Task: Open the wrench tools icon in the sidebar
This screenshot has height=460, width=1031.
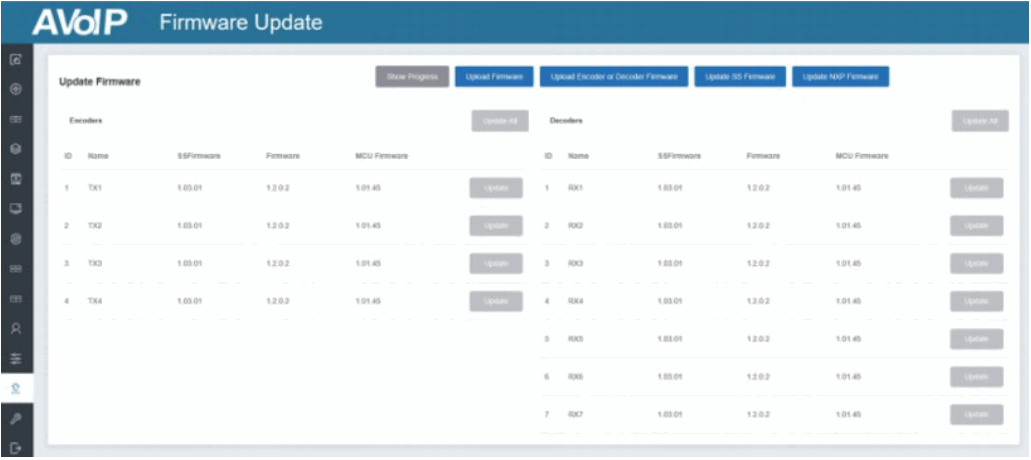Action: [x=17, y=419]
